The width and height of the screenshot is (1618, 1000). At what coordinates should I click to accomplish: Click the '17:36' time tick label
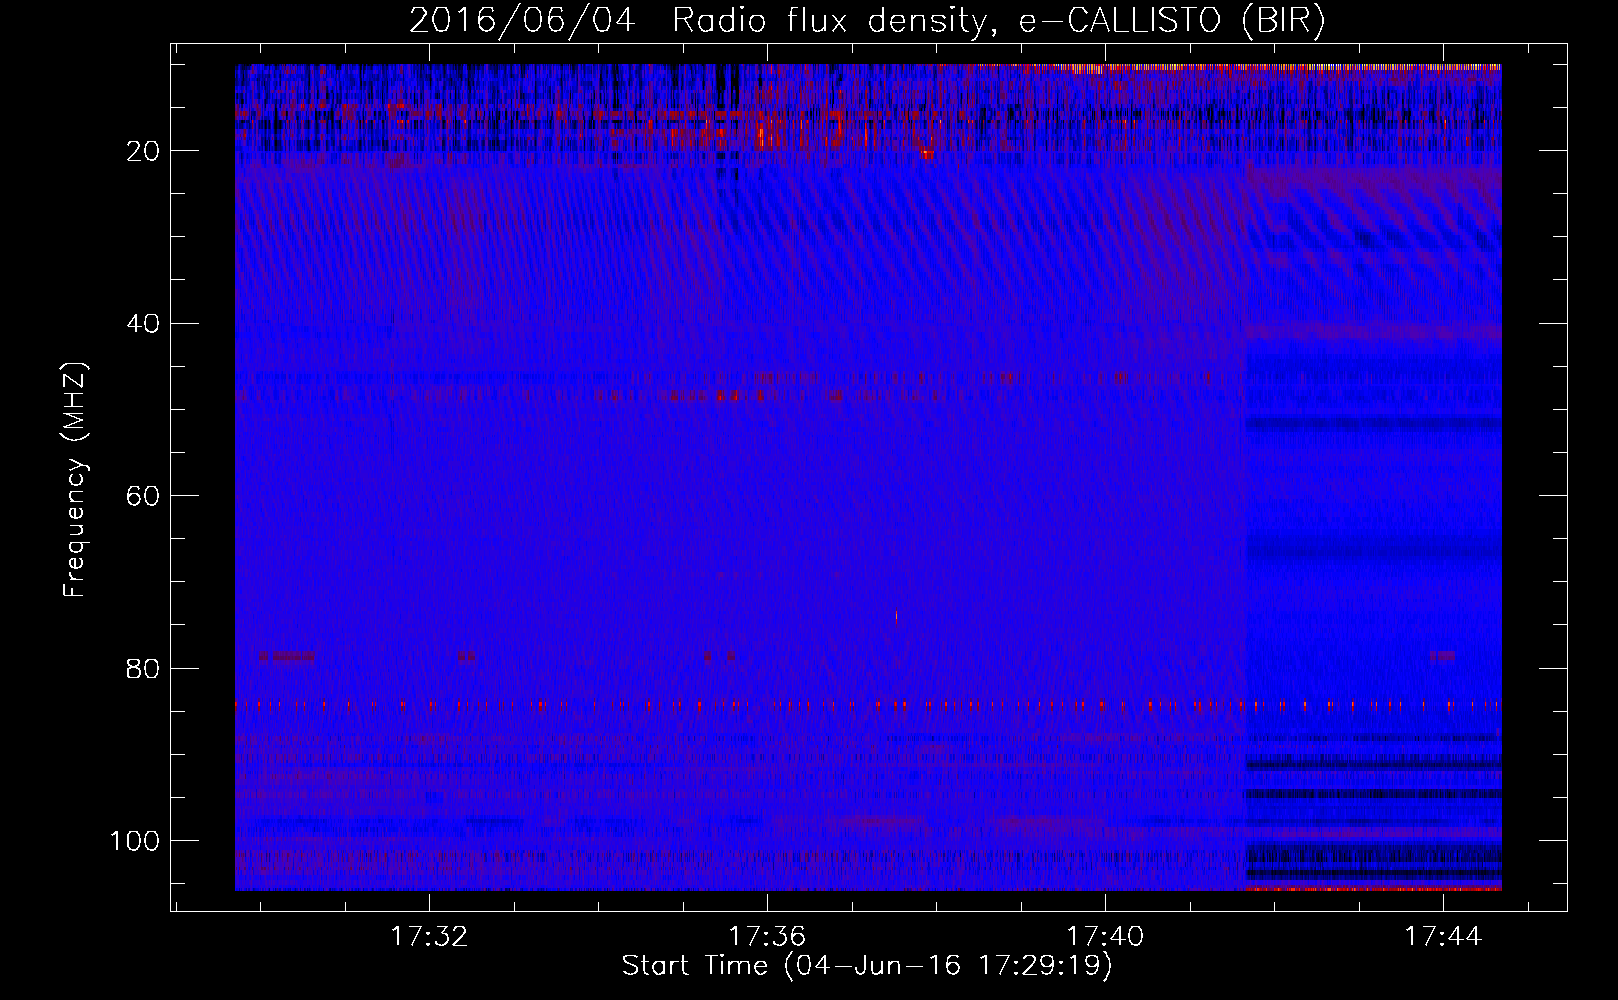point(767,937)
